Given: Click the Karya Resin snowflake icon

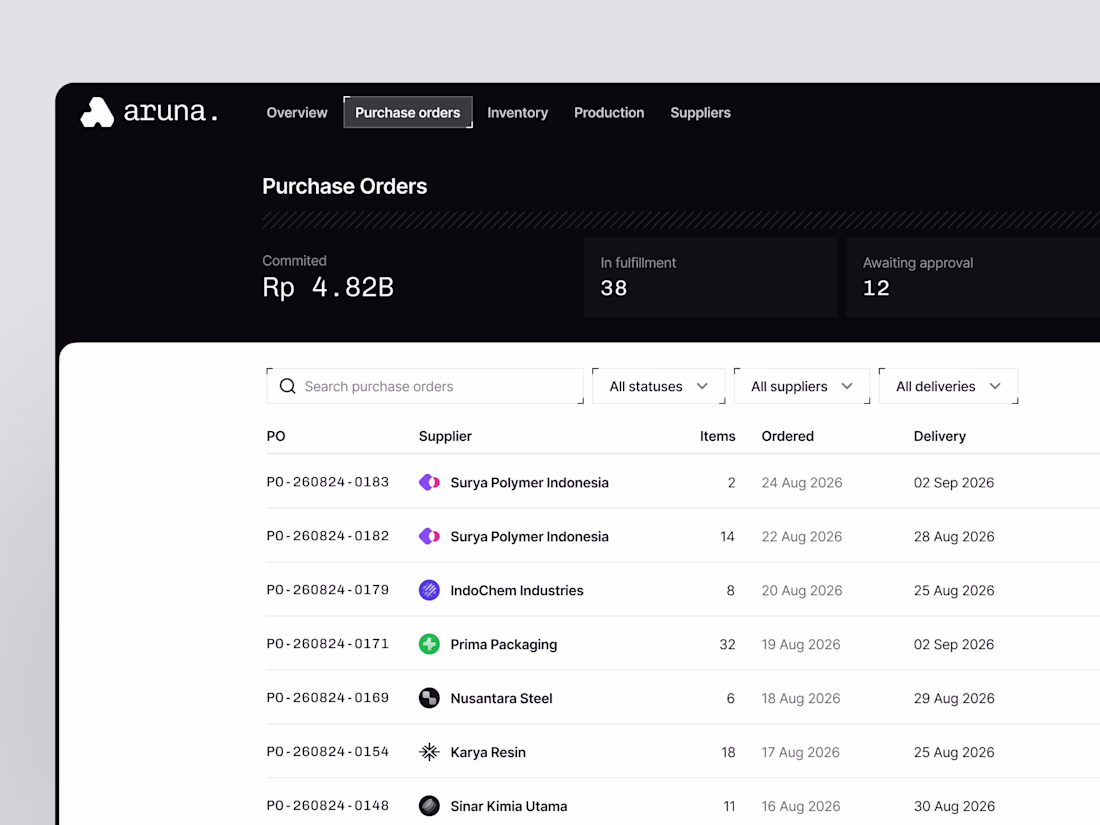Looking at the screenshot, I should (x=429, y=752).
